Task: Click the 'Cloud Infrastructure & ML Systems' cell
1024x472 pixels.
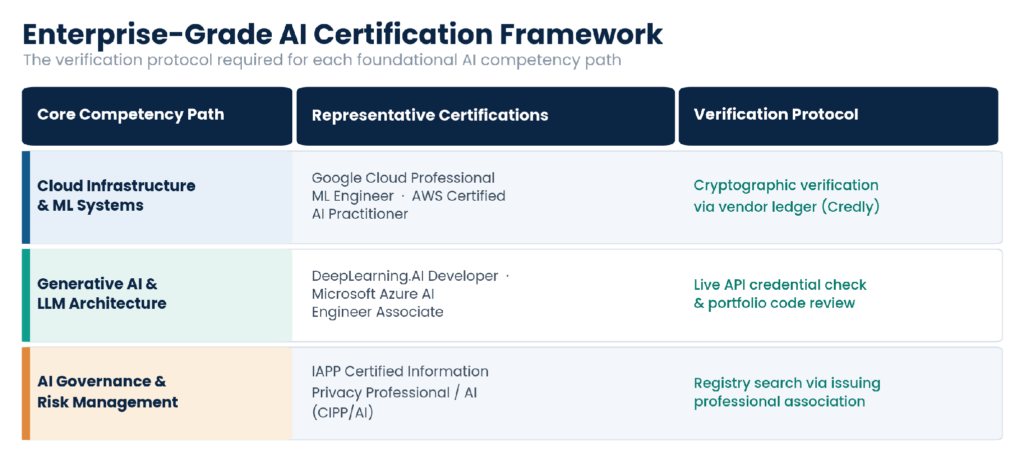Action: 157,197
